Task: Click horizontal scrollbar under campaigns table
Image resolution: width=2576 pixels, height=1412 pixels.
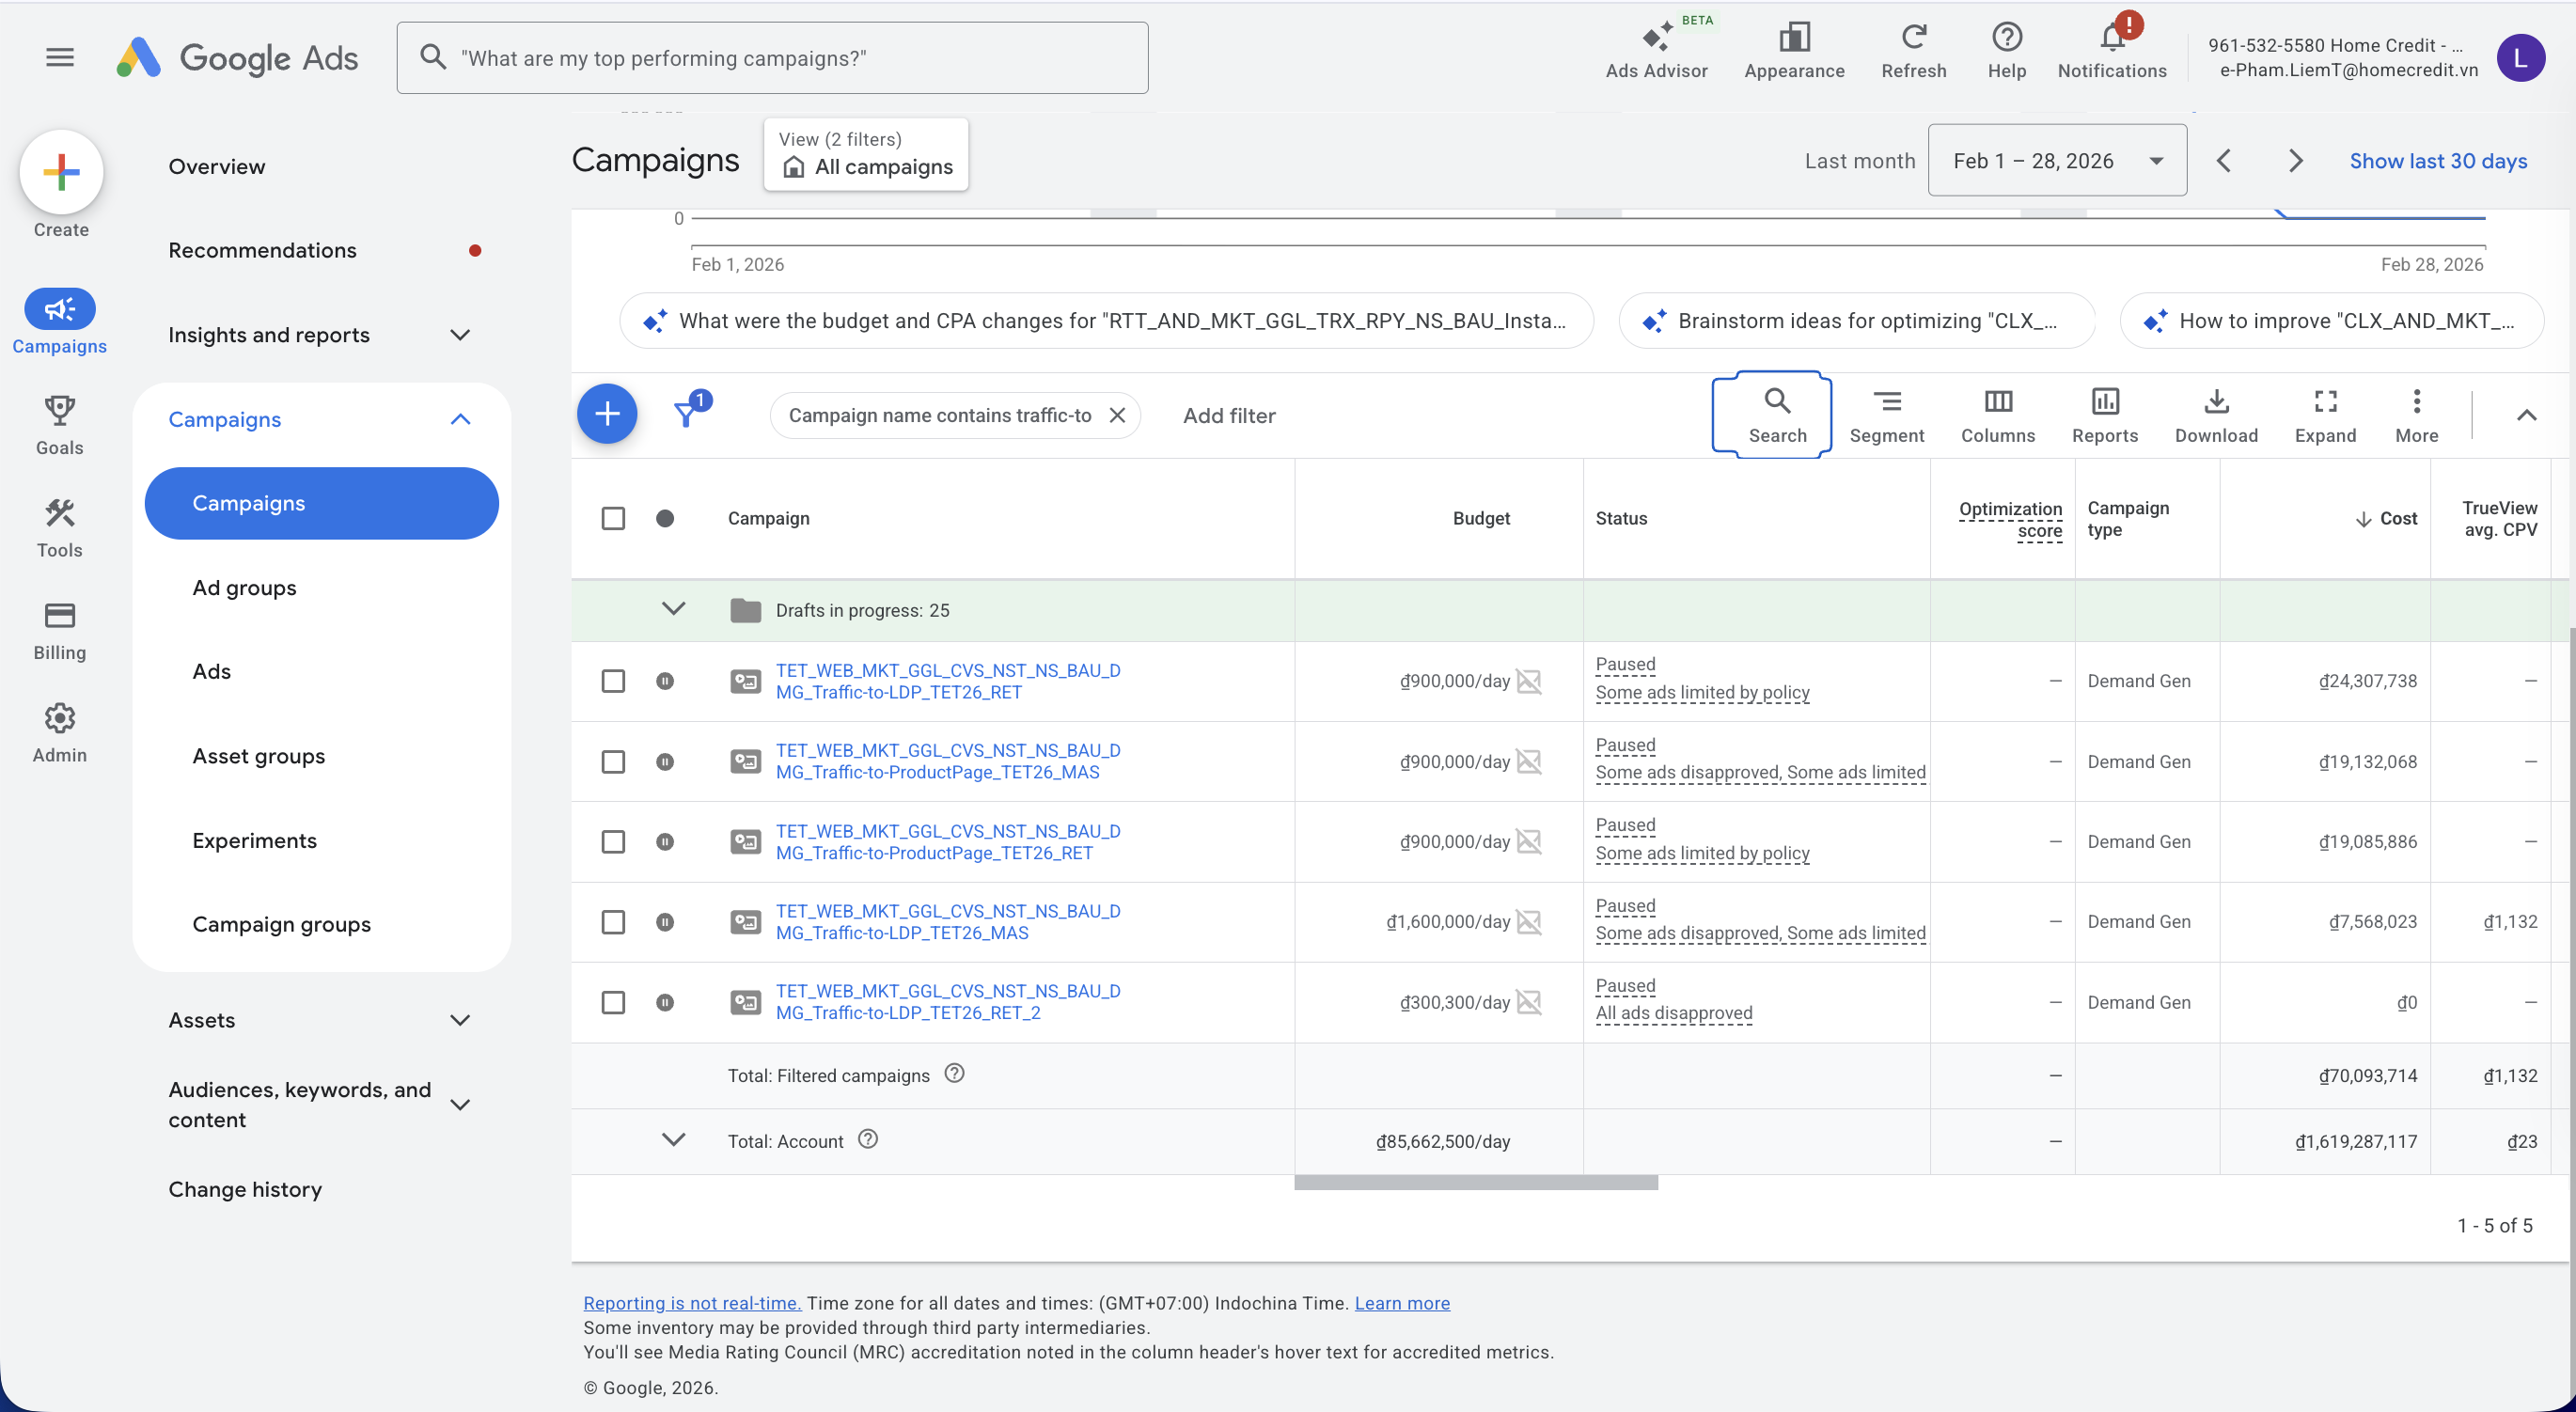Action: (1476, 1183)
